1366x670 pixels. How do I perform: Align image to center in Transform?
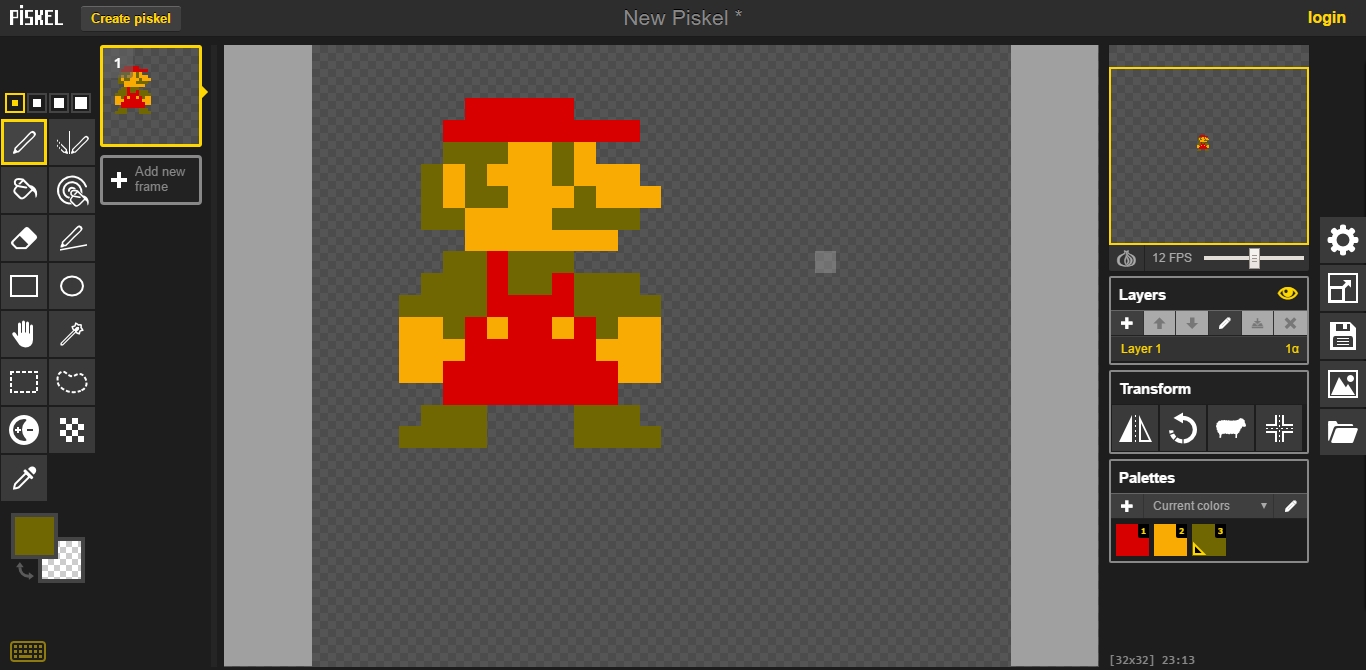1279,429
